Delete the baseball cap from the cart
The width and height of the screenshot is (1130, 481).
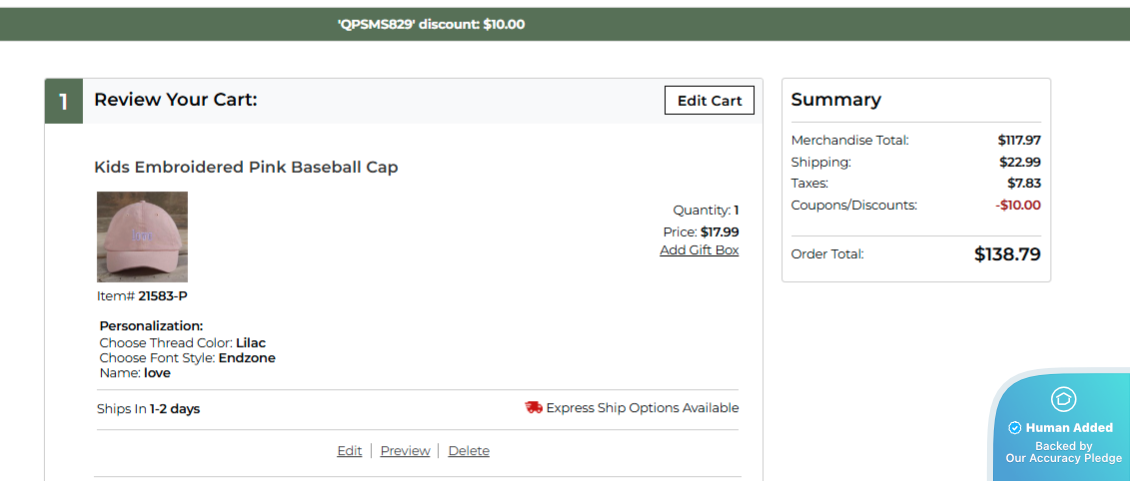[468, 451]
